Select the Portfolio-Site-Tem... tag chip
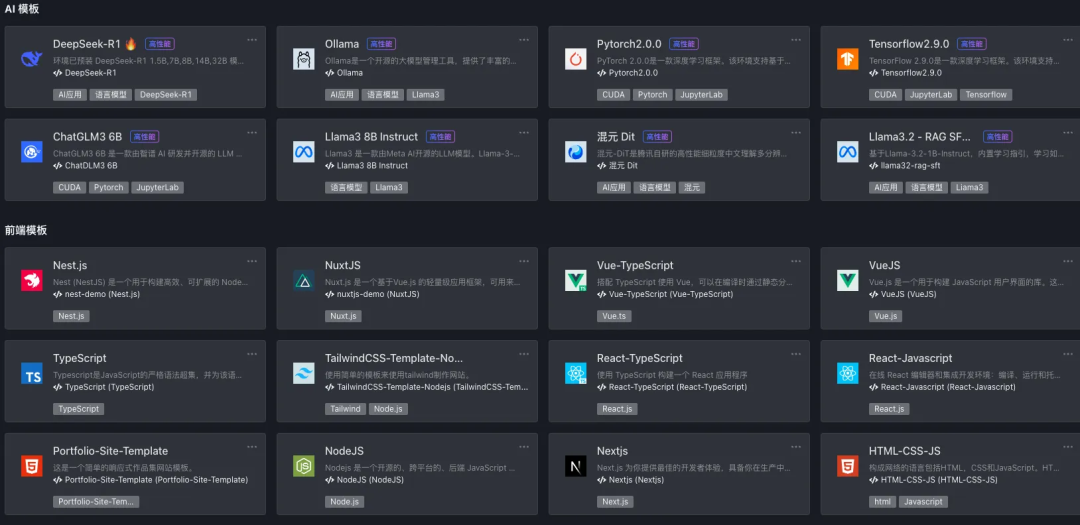 96,502
